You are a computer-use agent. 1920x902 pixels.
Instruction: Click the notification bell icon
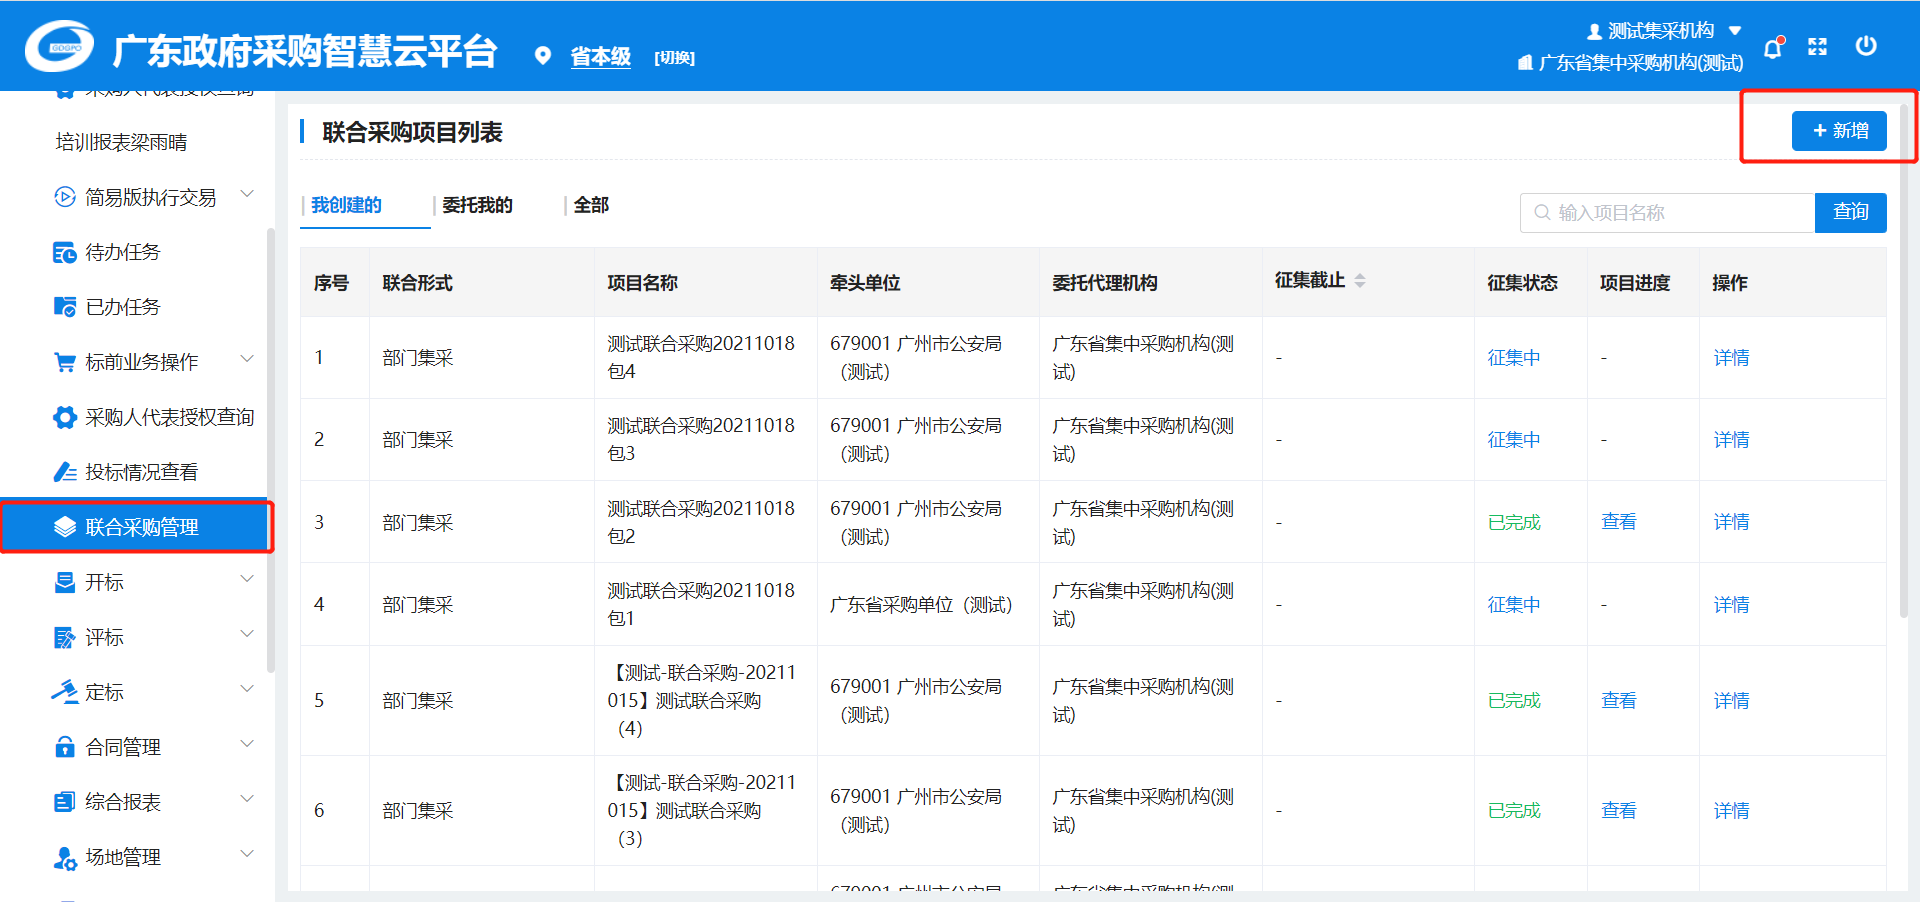[x=1772, y=48]
